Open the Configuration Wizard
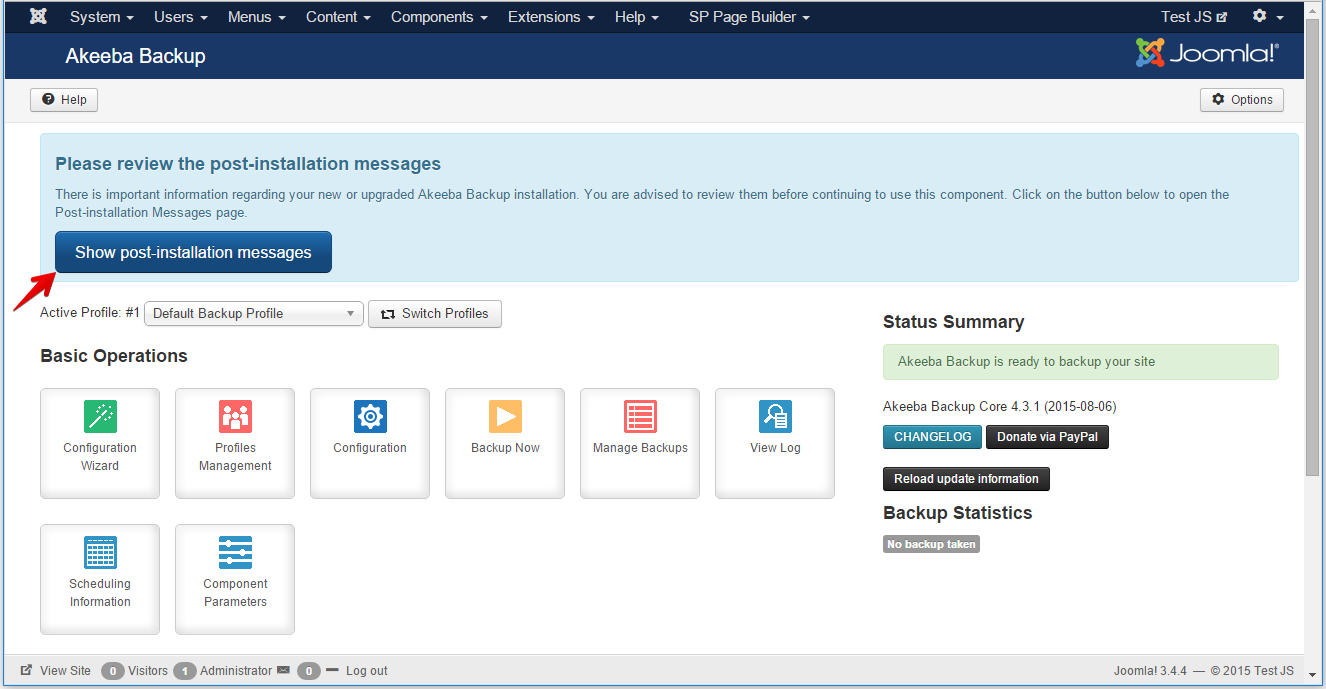 (99, 443)
